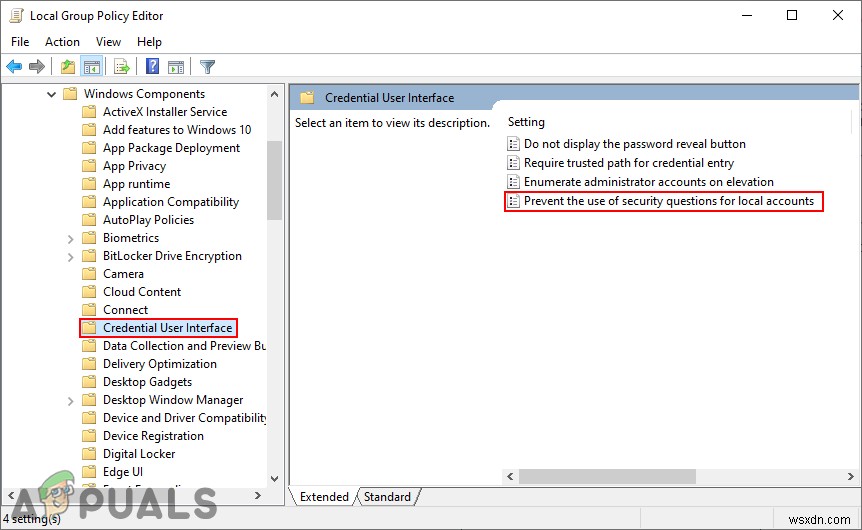Image resolution: width=862 pixels, height=530 pixels.
Task: Minimize the Local Group Policy Editor window
Action: coord(747,15)
